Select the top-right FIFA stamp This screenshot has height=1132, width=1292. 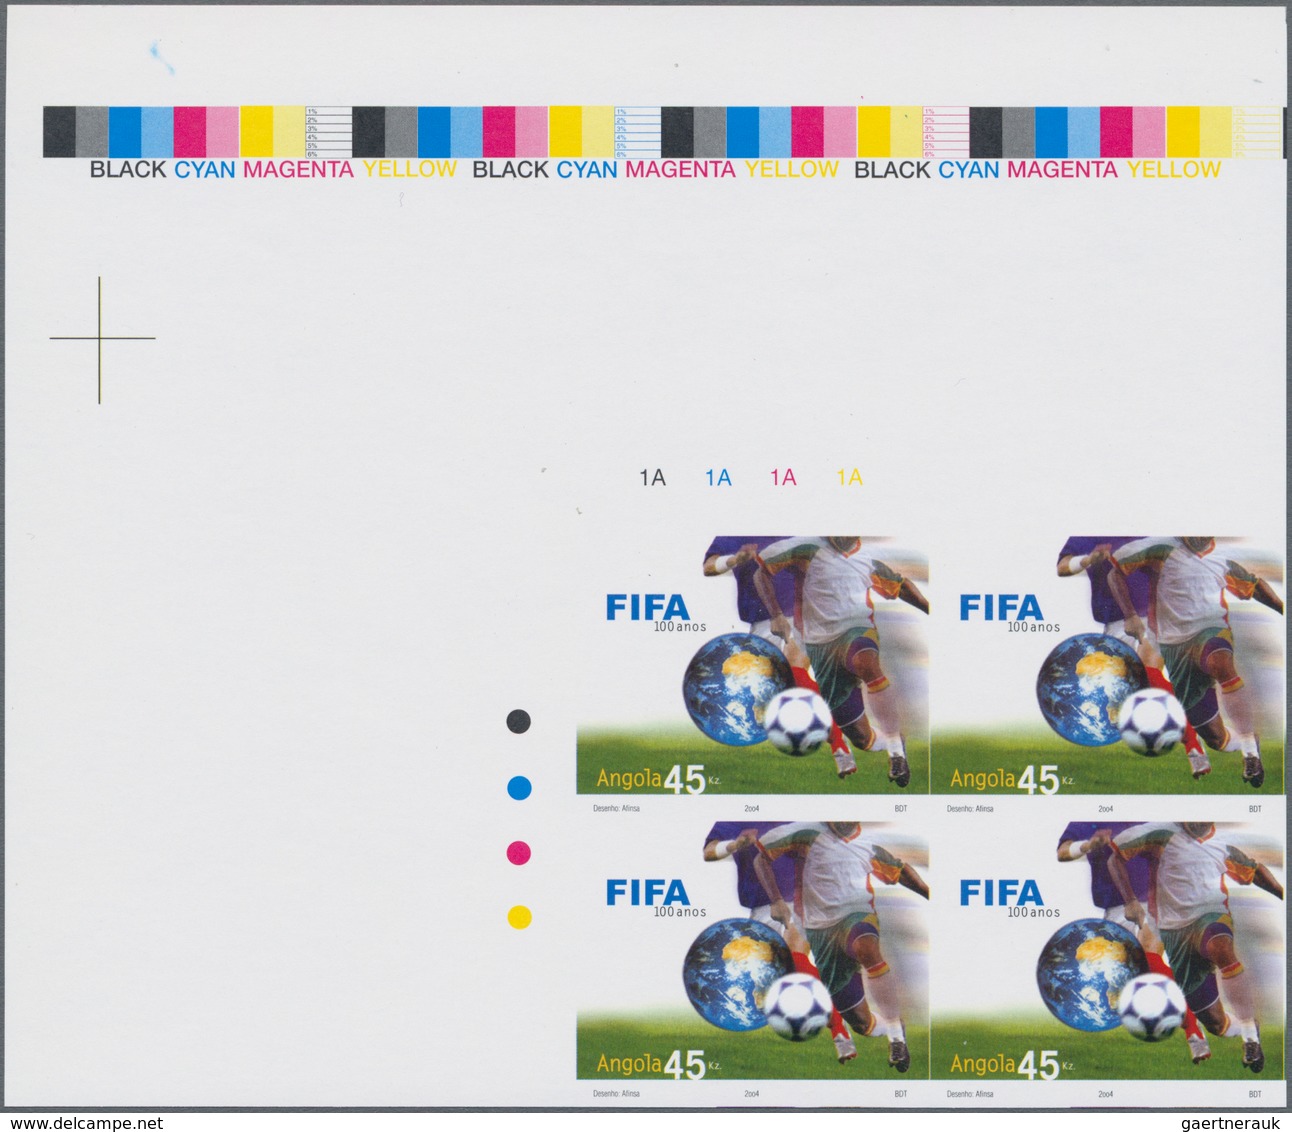(x=1107, y=666)
